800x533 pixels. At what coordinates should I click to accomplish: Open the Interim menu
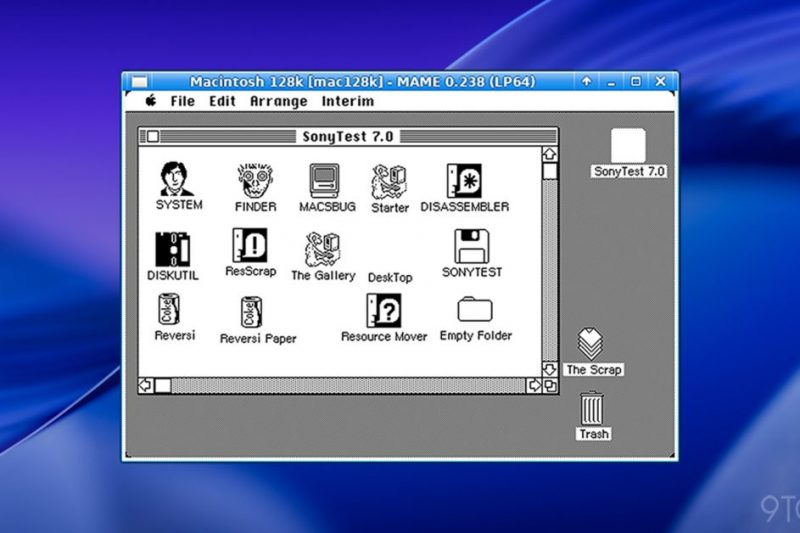tap(347, 101)
